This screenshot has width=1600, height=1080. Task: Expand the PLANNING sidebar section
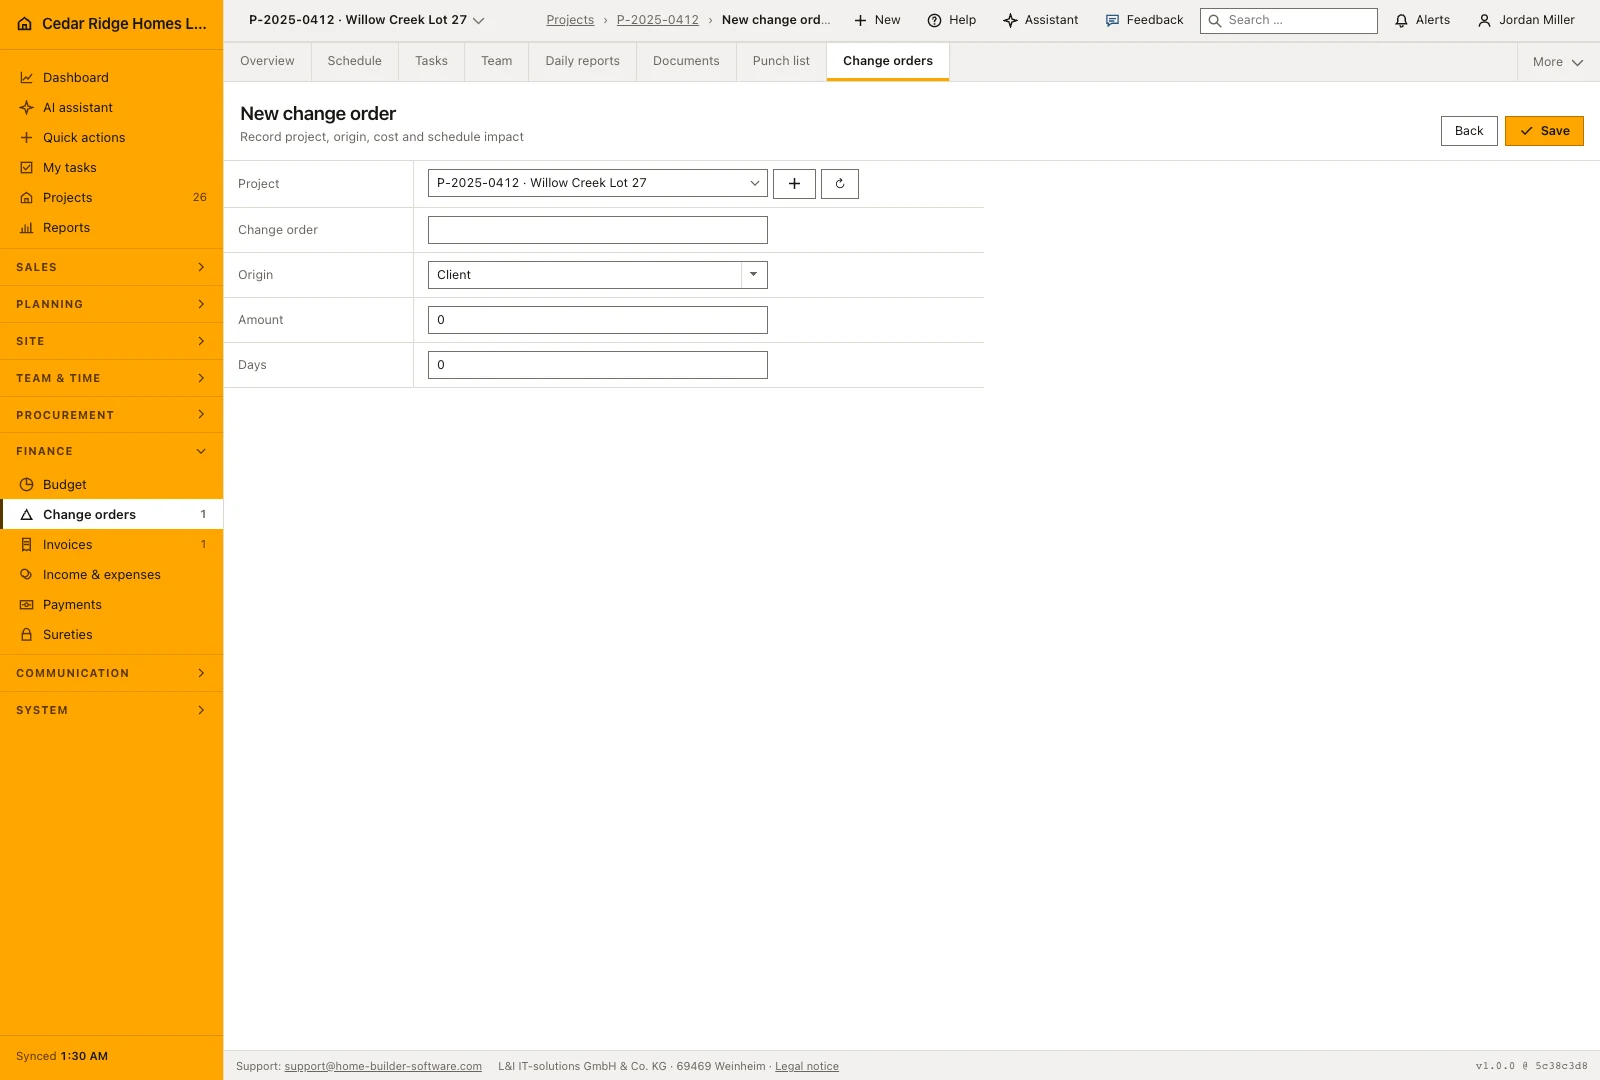[111, 304]
